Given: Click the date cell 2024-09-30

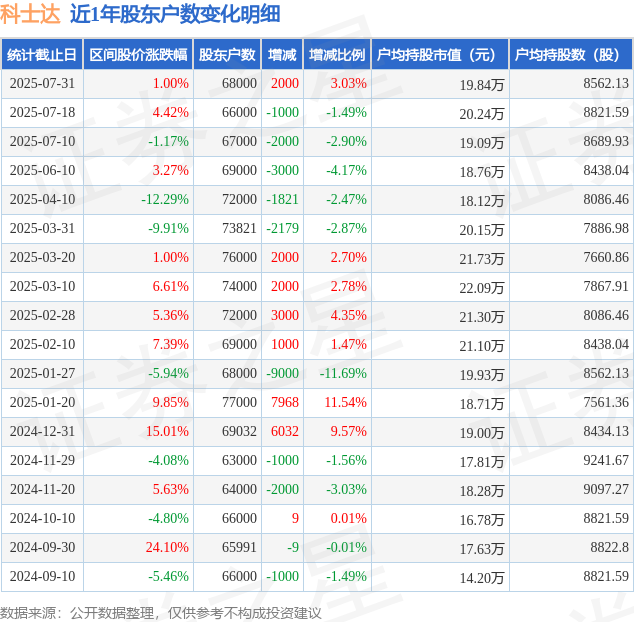Looking at the screenshot, I should point(42,547).
